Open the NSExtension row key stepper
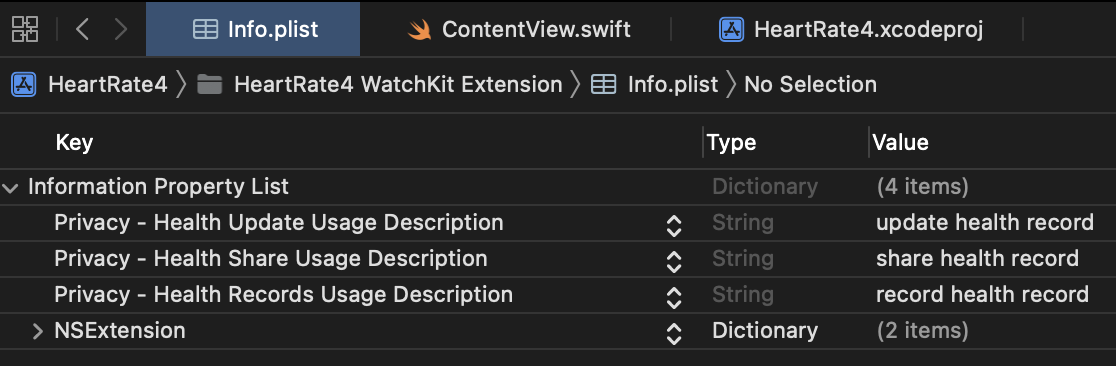 click(x=673, y=333)
